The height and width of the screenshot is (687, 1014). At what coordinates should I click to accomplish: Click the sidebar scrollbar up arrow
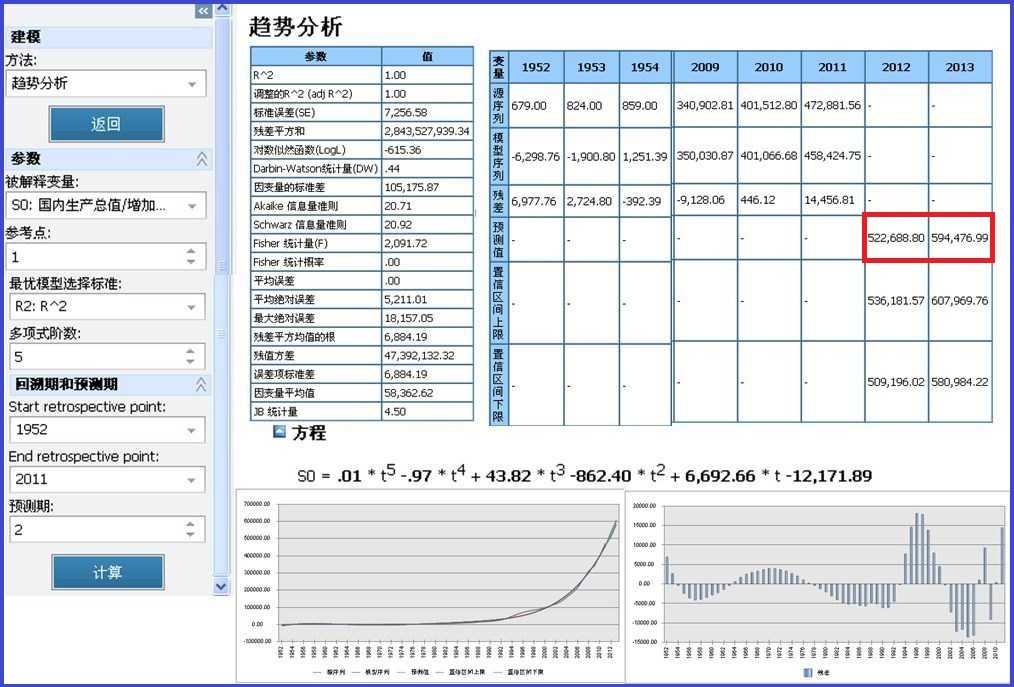(221, 9)
